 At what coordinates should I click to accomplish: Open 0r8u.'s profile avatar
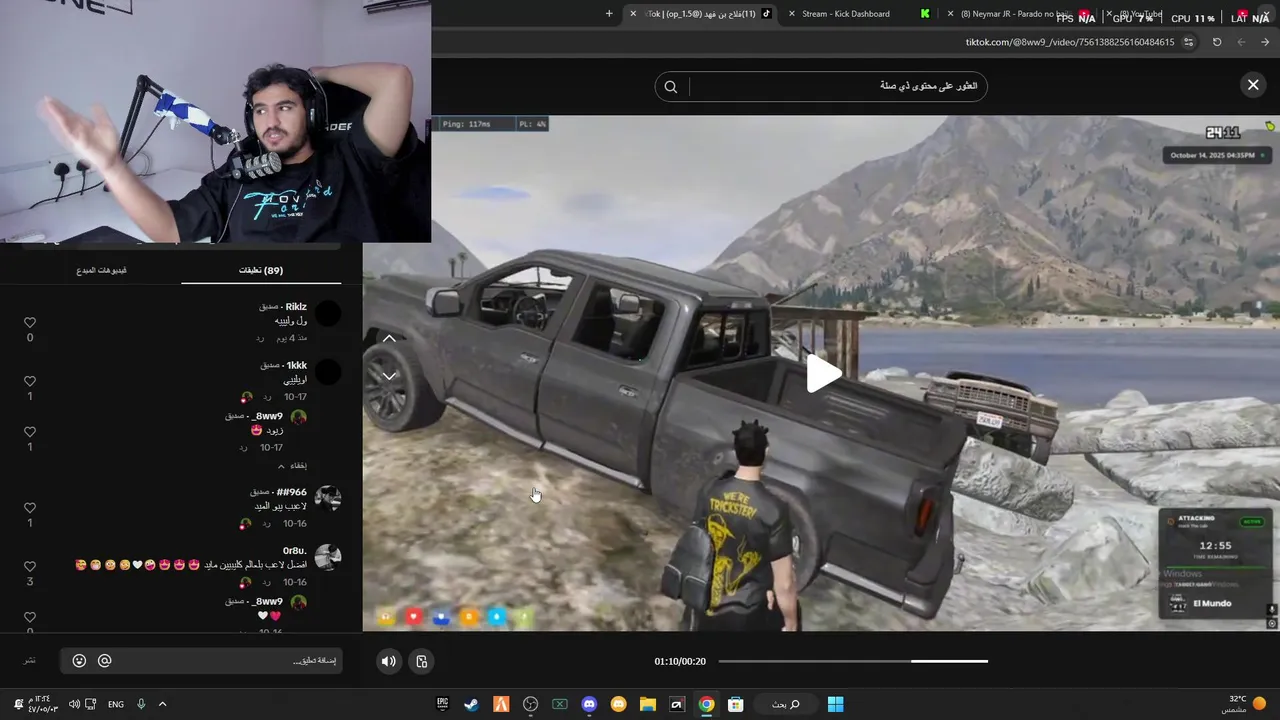(x=328, y=558)
